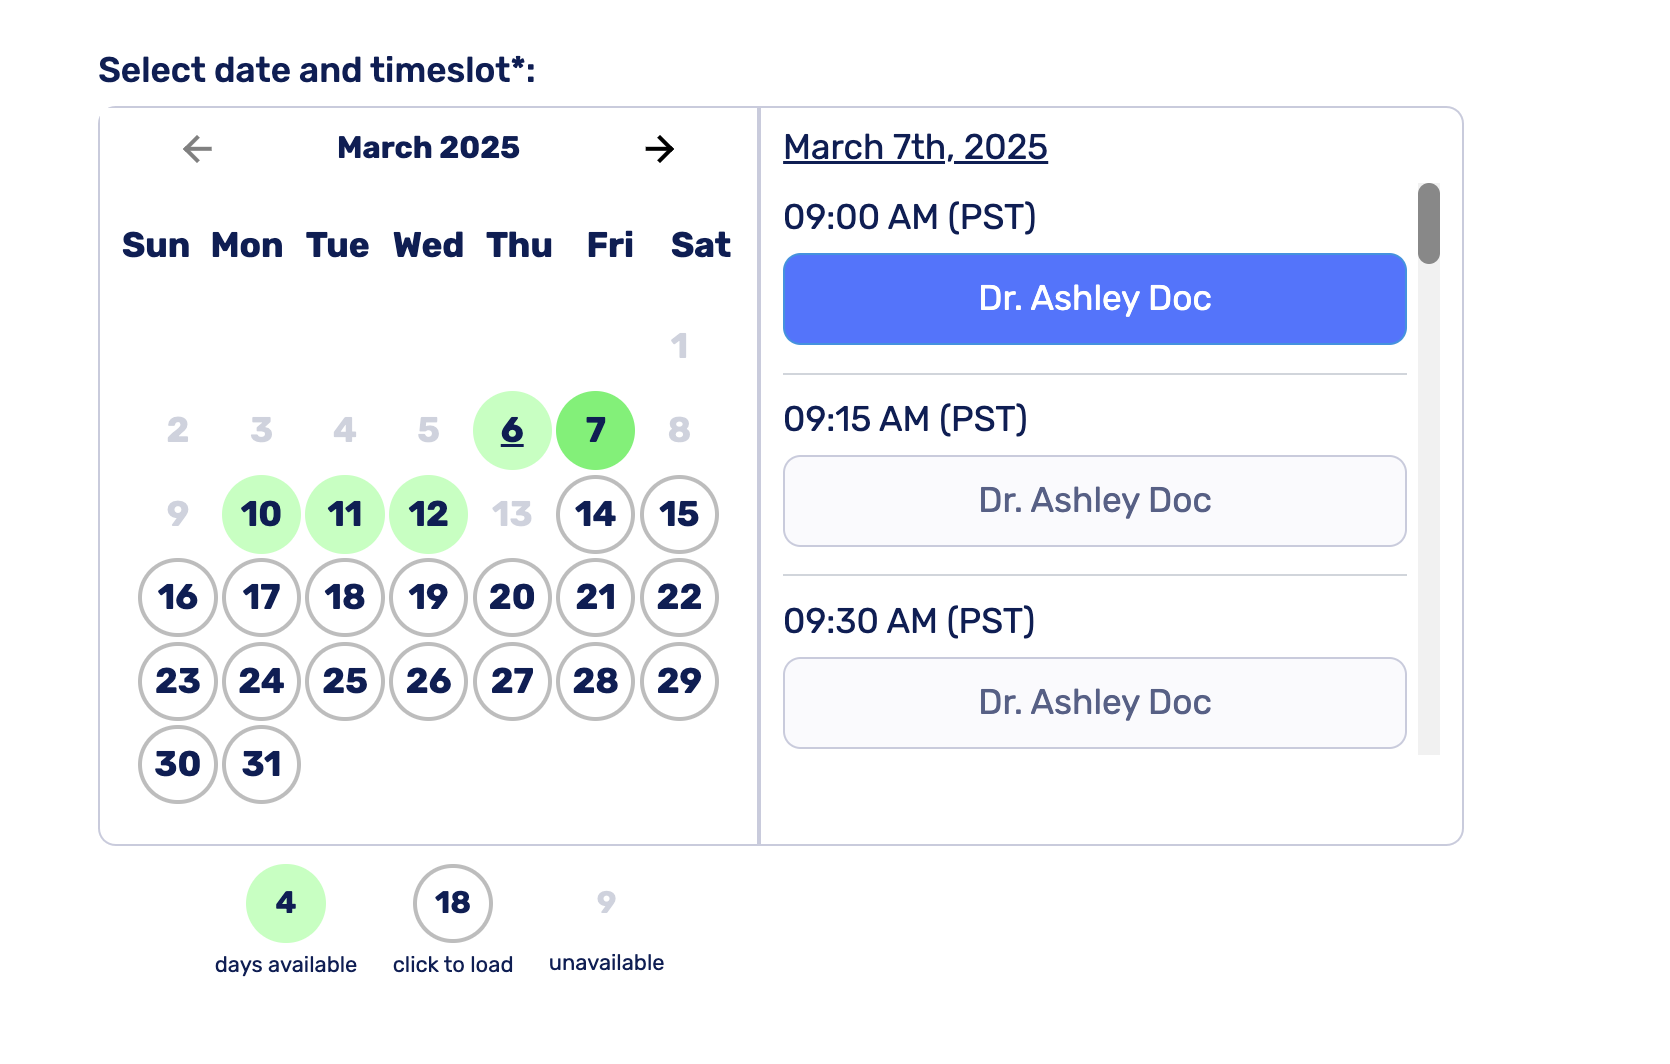Load availability for March 25
The image size is (1670, 1064).
(345, 681)
